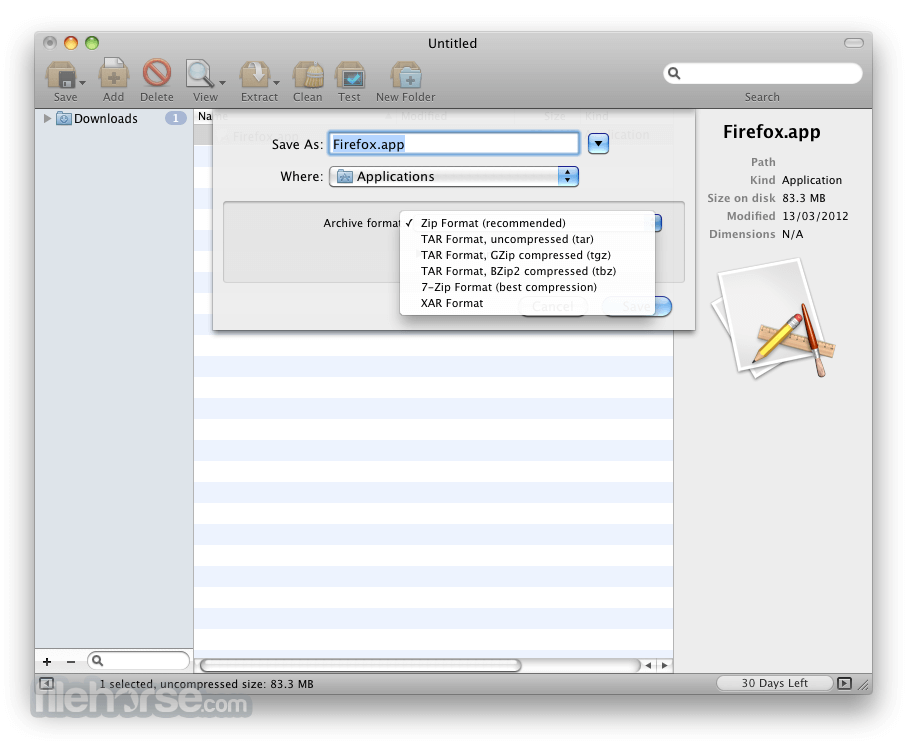Image resolution: width=921 pixels, height=748 pixels.
Task: Click the 30 Days Left button
Action: pyautogui.click(x=774, y=683)
